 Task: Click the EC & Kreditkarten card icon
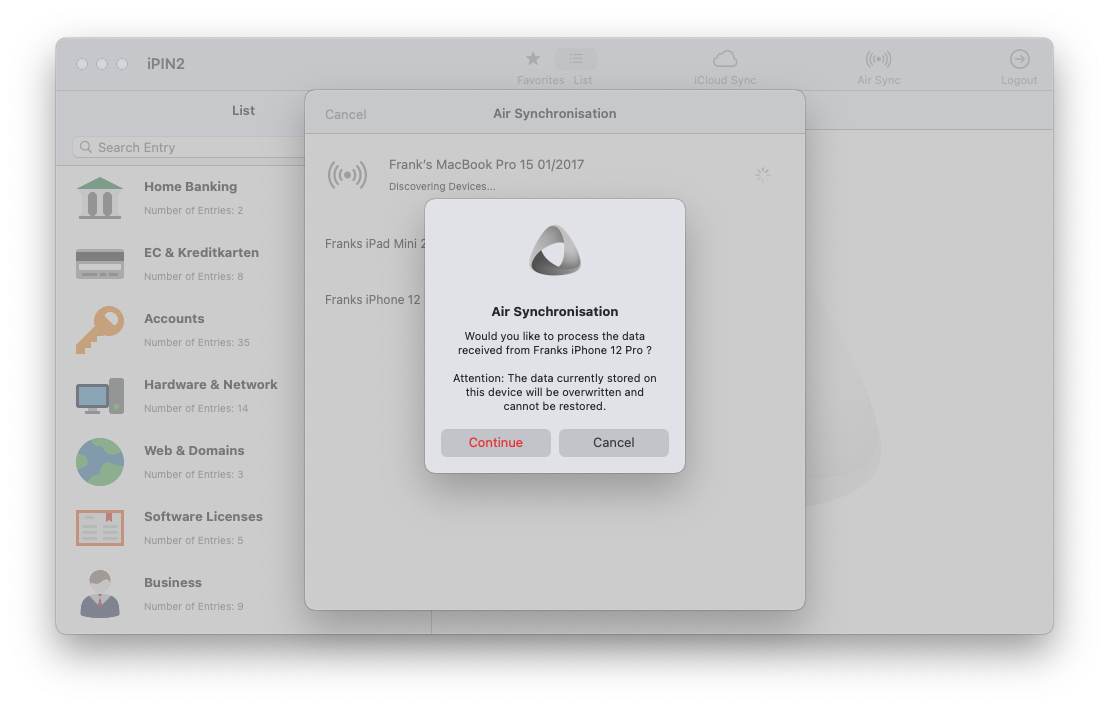pyautogui.click(x=100, y=264)
